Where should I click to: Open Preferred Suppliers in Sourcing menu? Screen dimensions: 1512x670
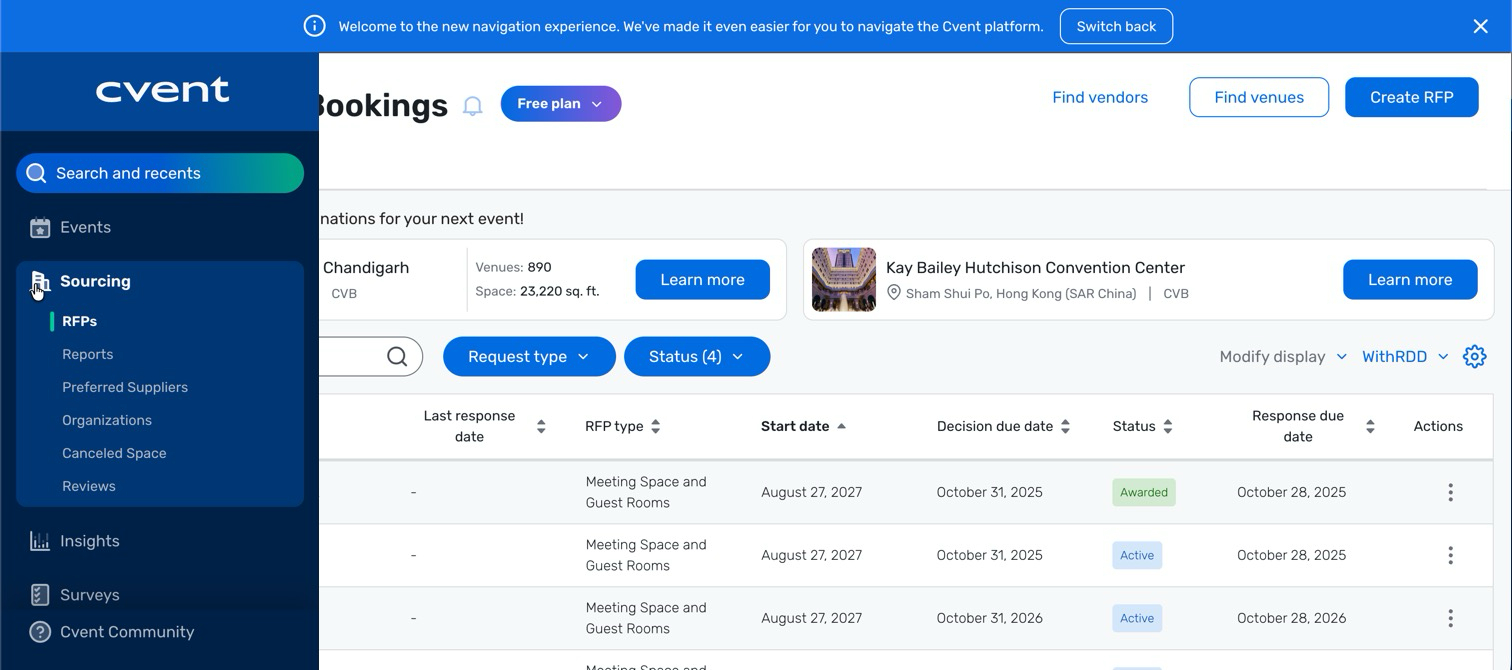(125, 387)
